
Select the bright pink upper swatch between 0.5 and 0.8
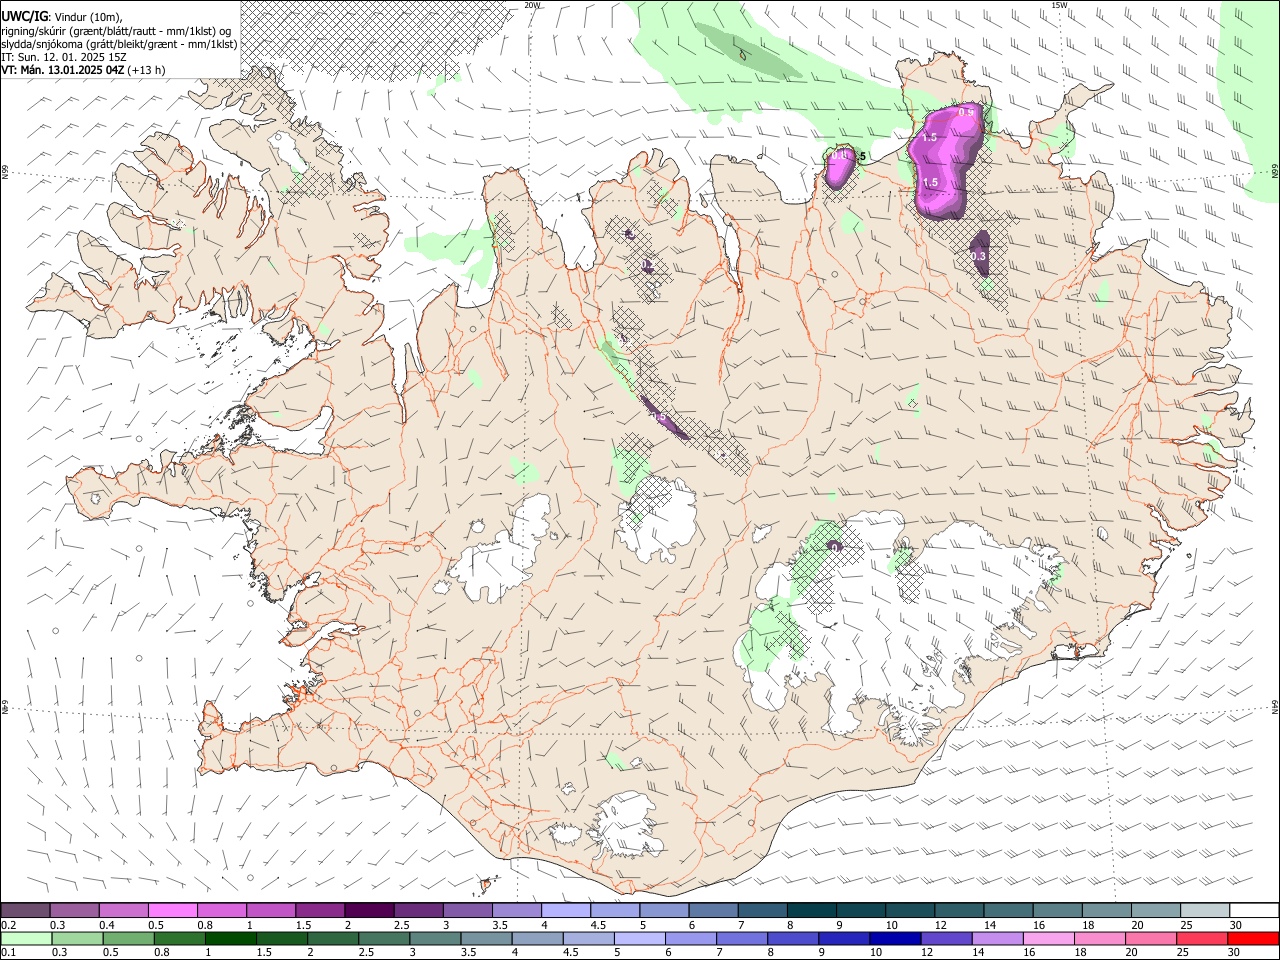tap(172, 910)
